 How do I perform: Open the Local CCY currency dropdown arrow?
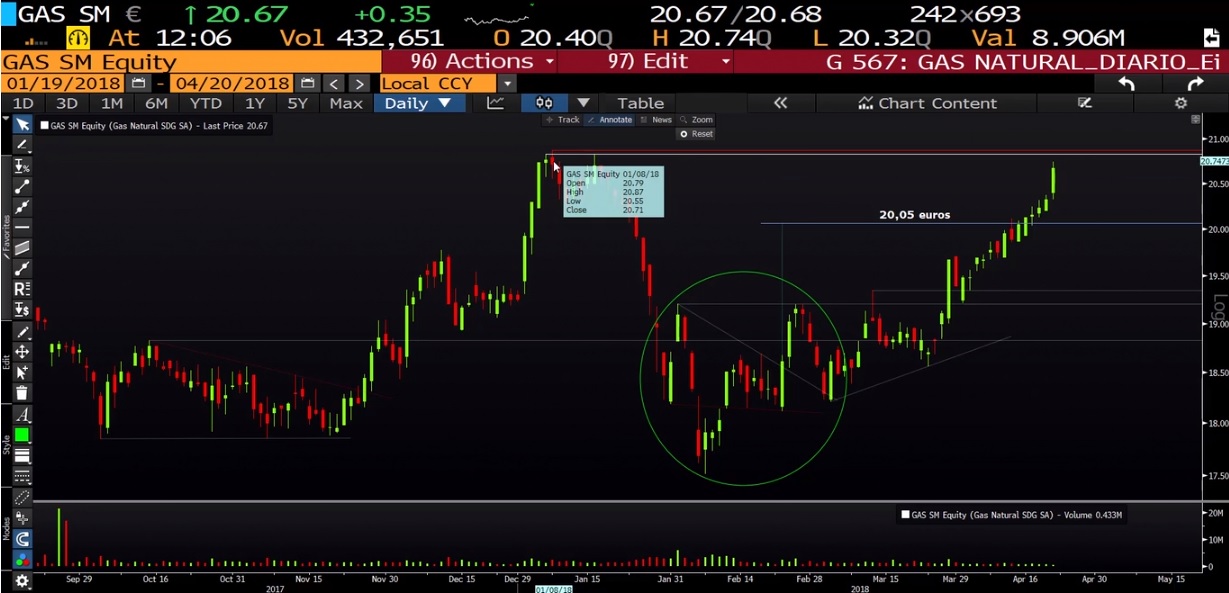click(x=507, y=84)
